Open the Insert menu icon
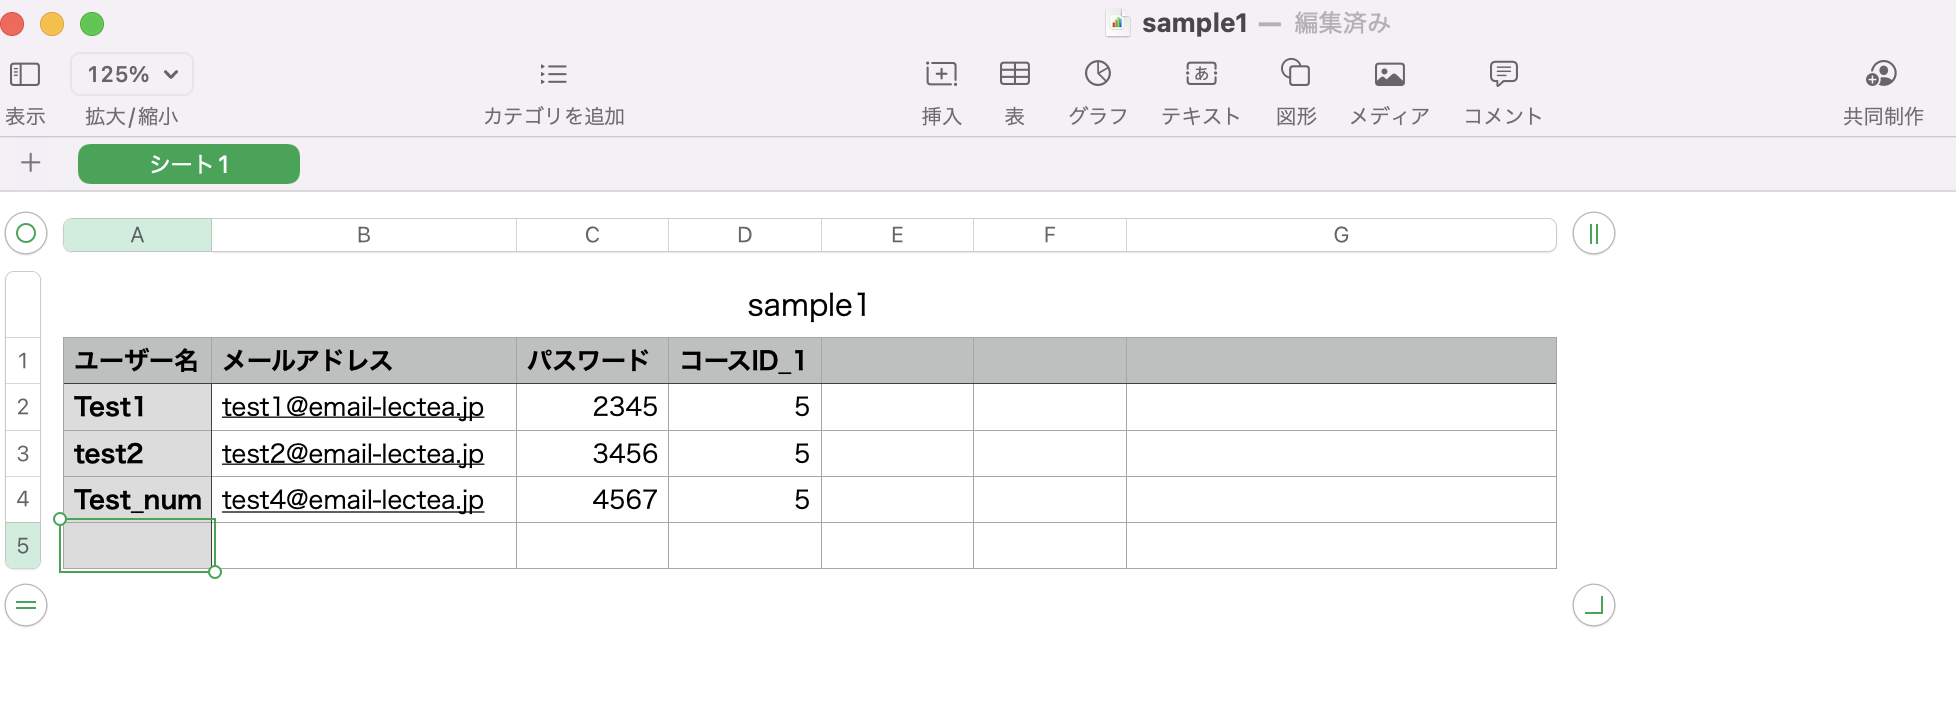1956x726 pixels. pyautogui.click(x=941, y=74)
